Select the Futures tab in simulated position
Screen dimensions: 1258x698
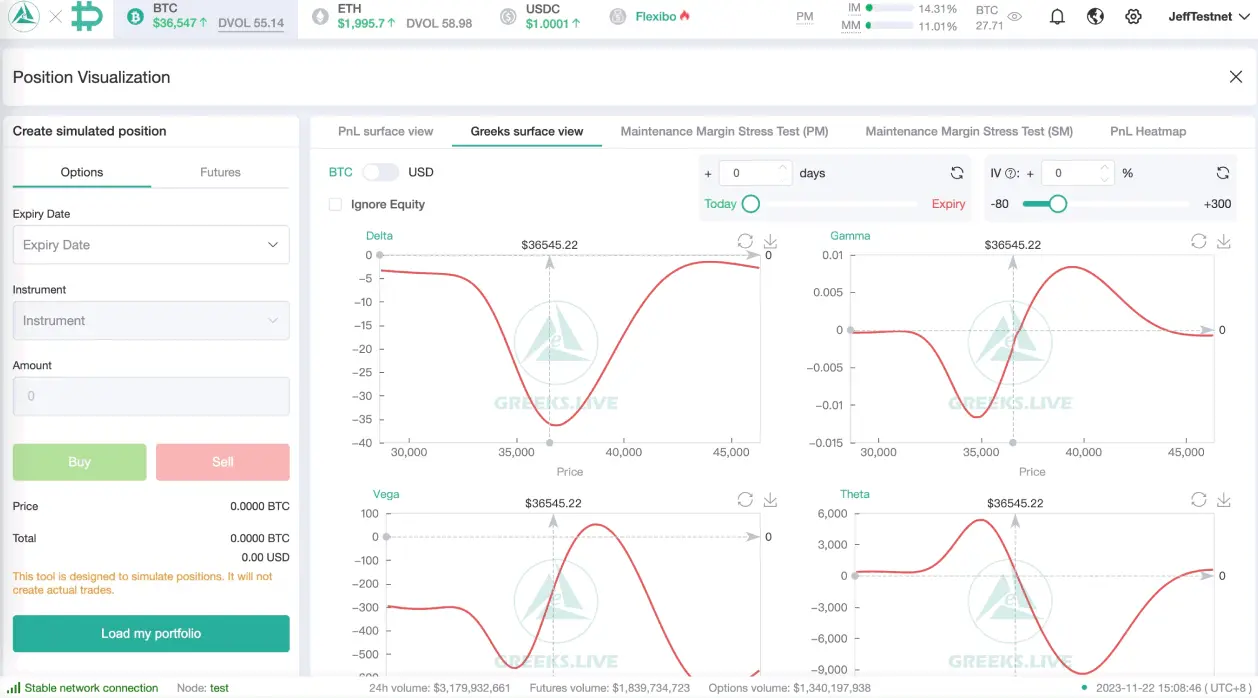click(x=220, y=171)
